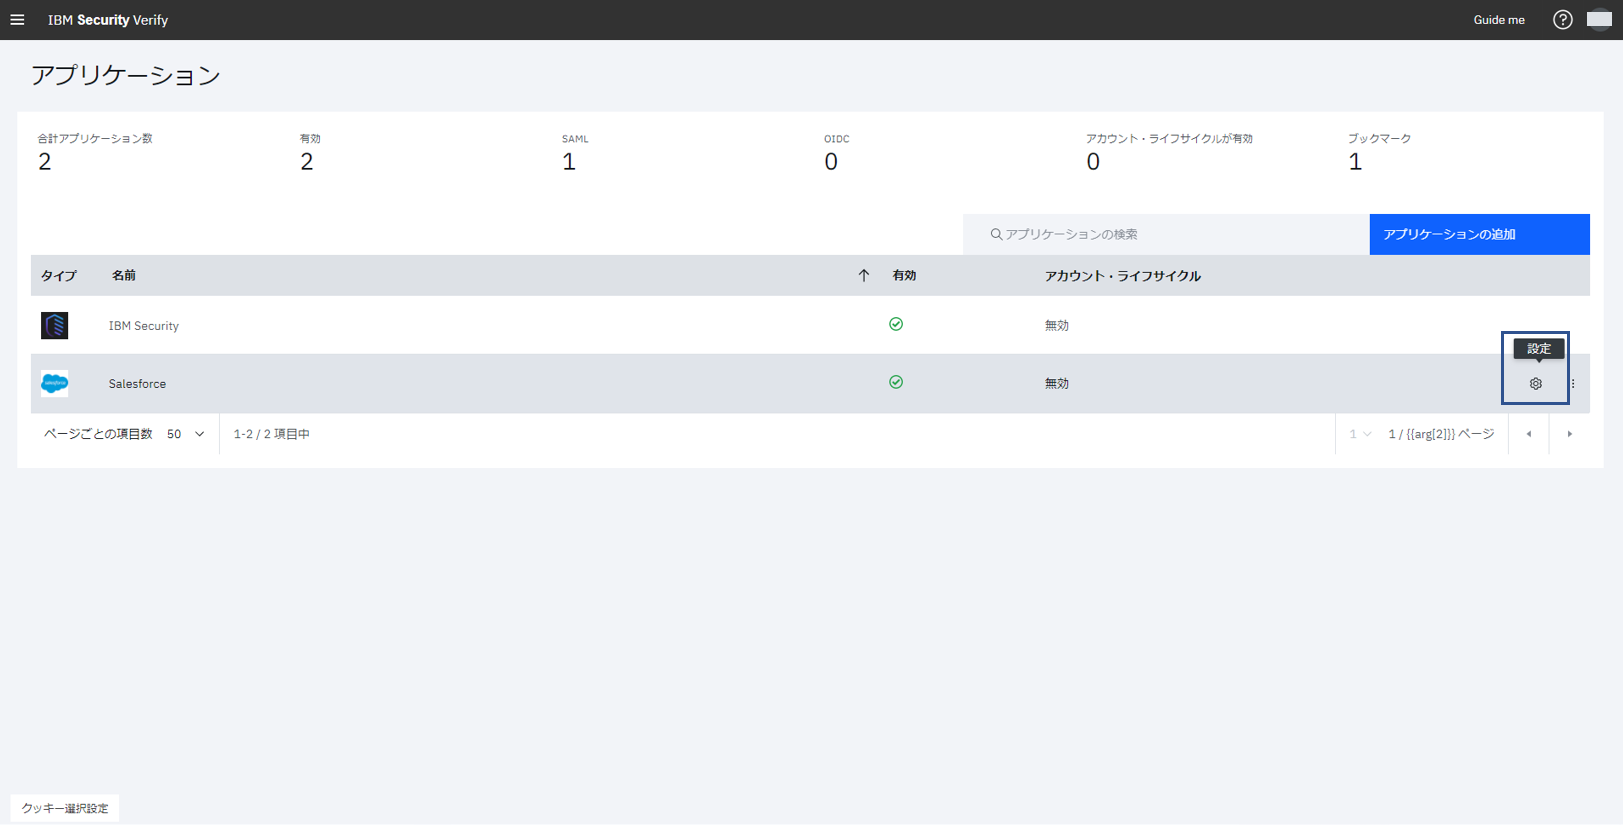Open the Salesforce row overflow menu
1623x825 pixels.
(1573, 384)
